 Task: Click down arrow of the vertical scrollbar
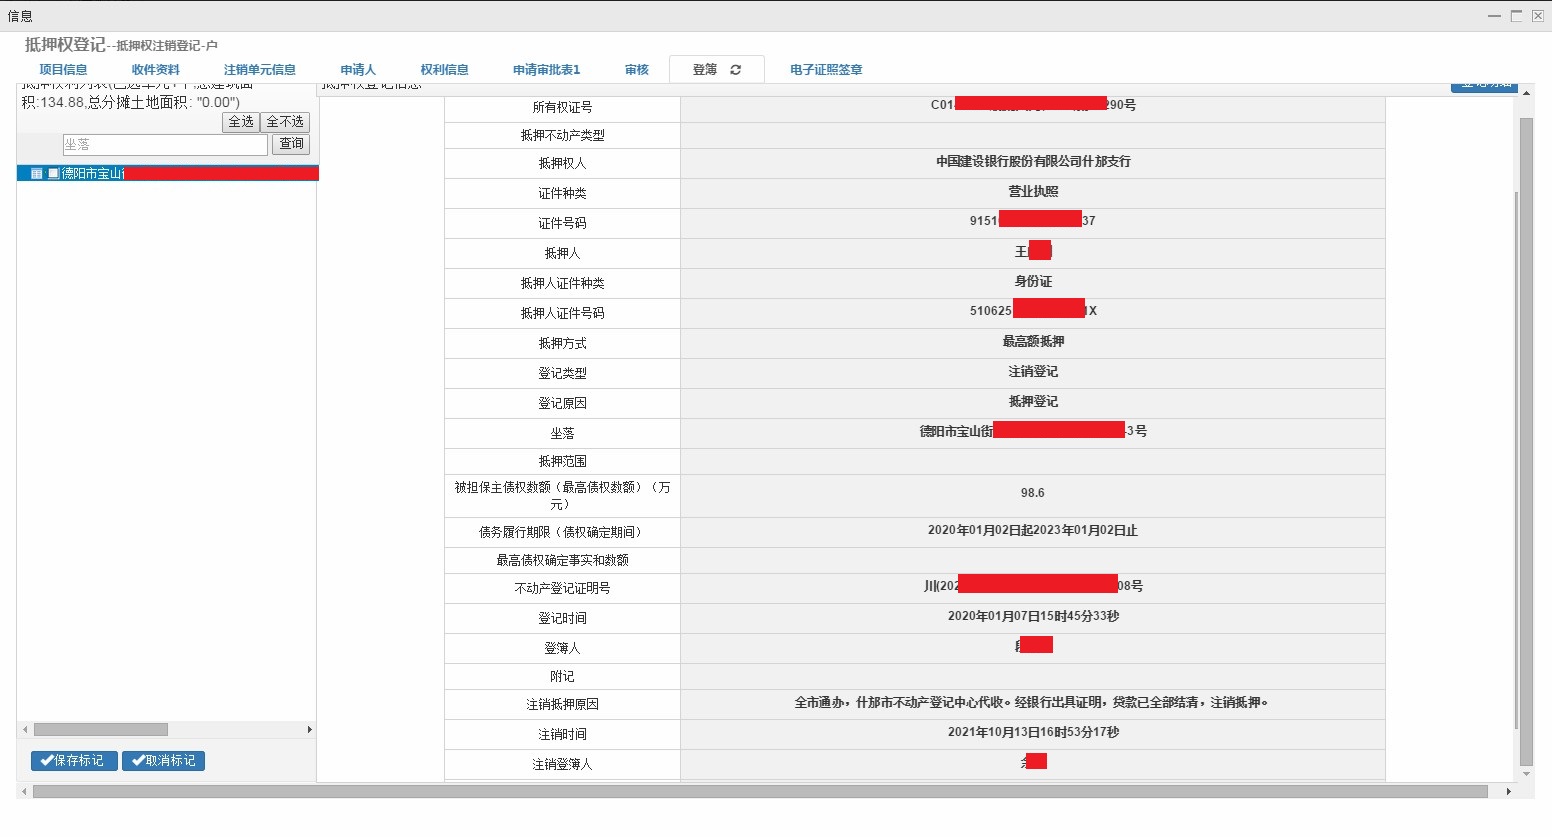1526,774
